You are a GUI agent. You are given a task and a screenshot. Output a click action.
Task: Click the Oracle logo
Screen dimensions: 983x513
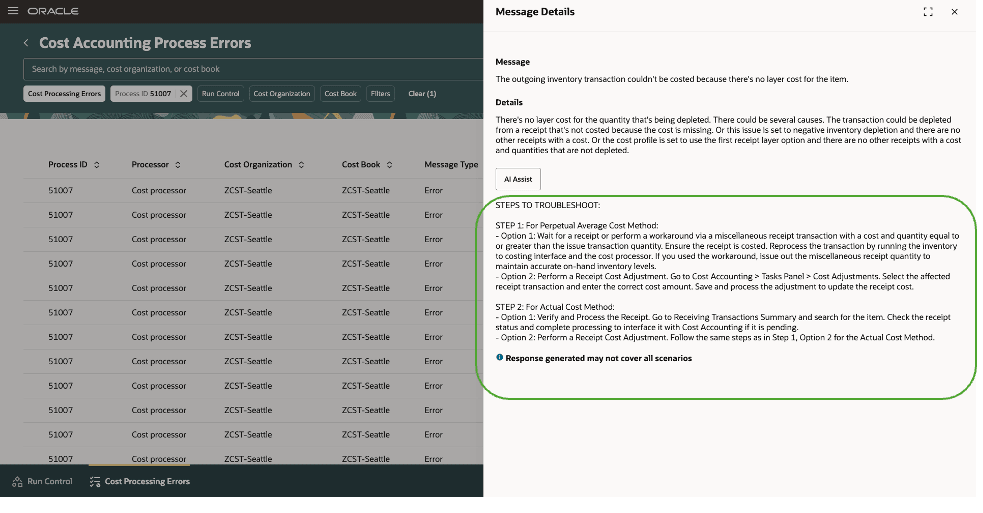tap(53, 11)
